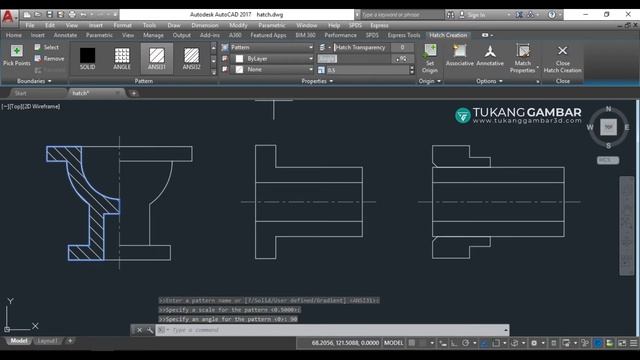This screenshot has width=640, height=360.
Task: Choose the ANGLE hatch pattern
Action: point(122,58)
